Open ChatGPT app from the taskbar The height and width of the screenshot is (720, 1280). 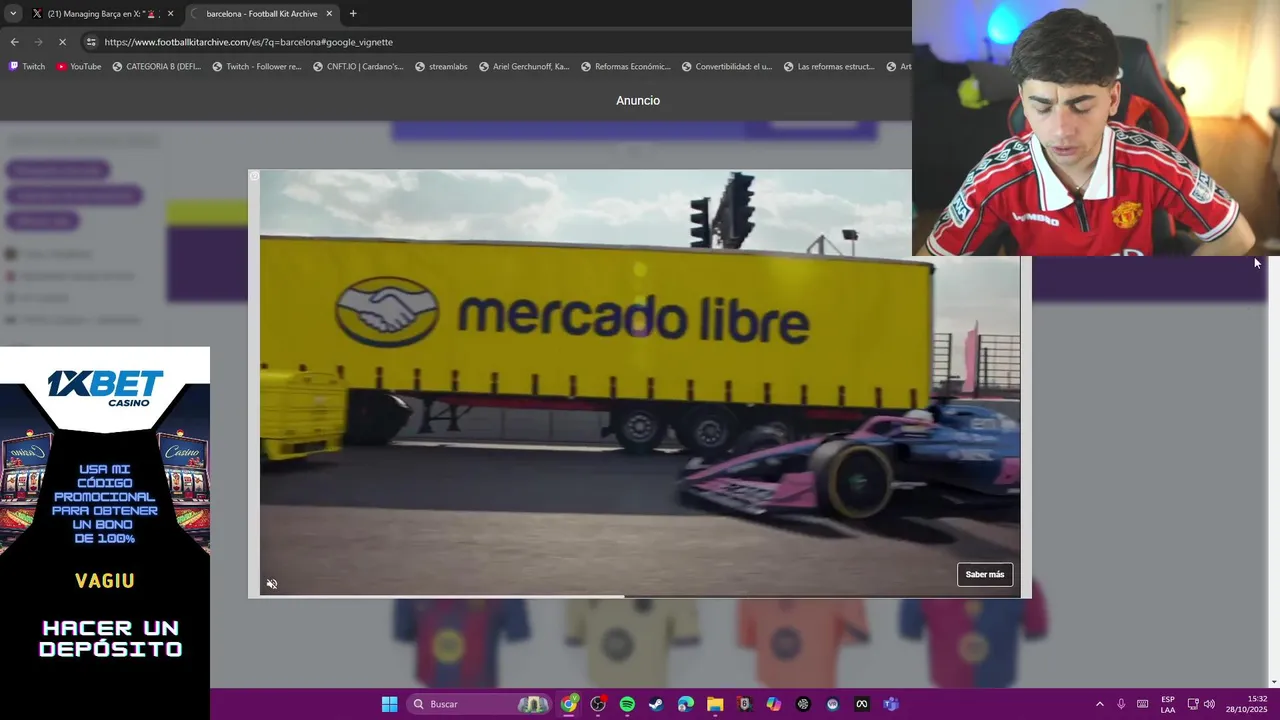pos(803,704)
